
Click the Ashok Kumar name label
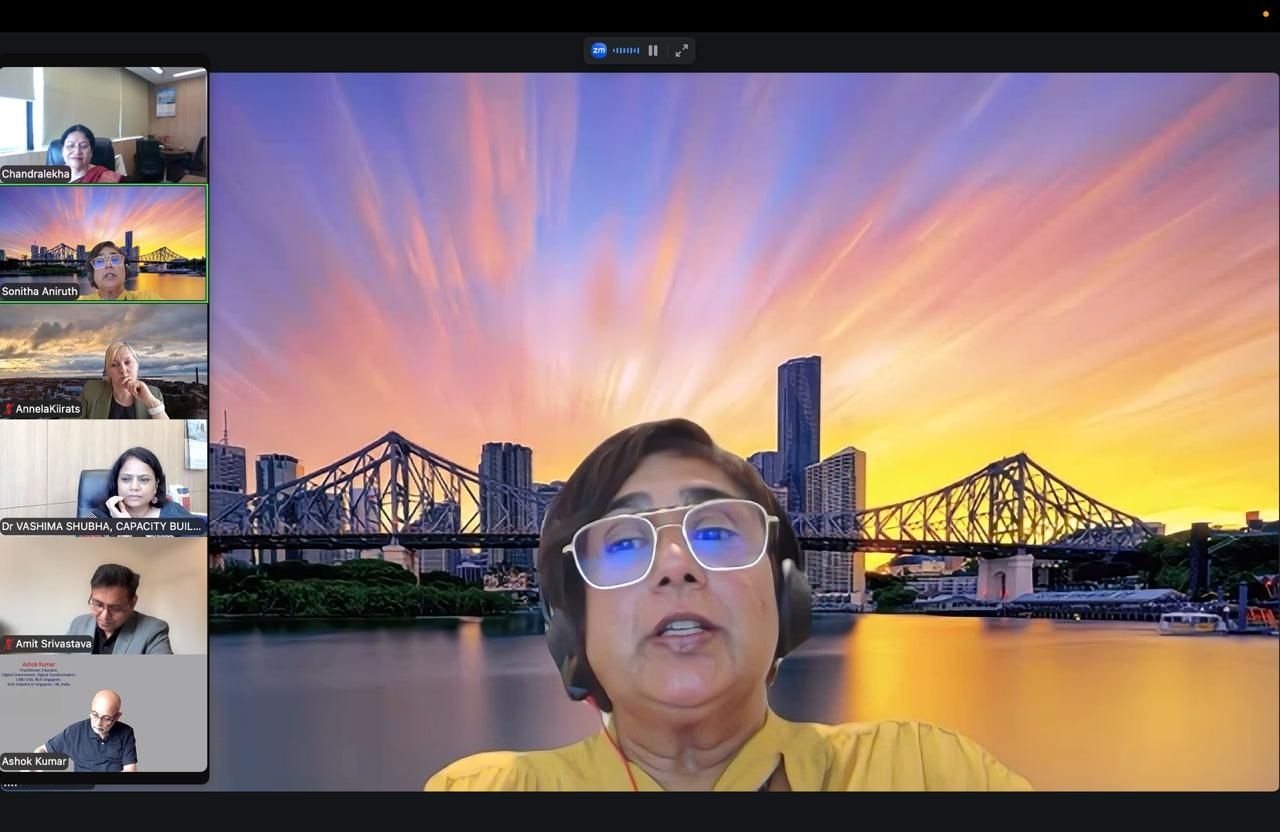[34, 761]
